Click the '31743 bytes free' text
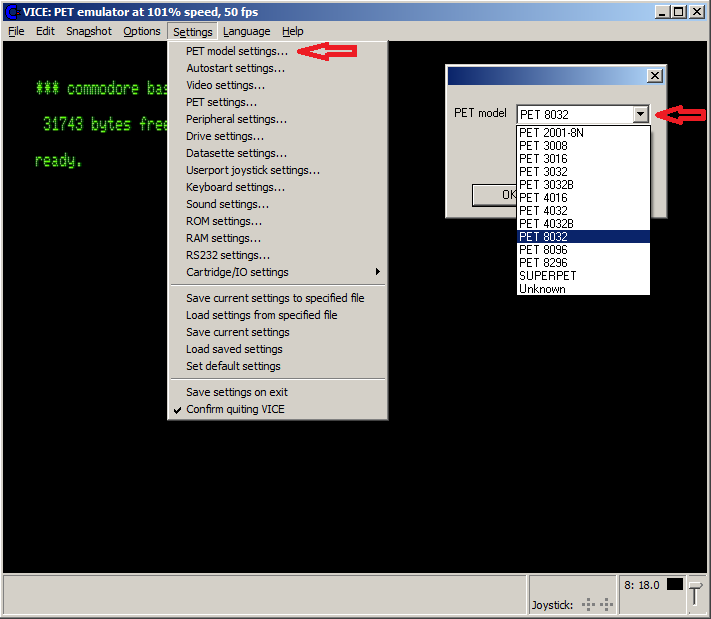The image size is (711, 619). [105, 124]
